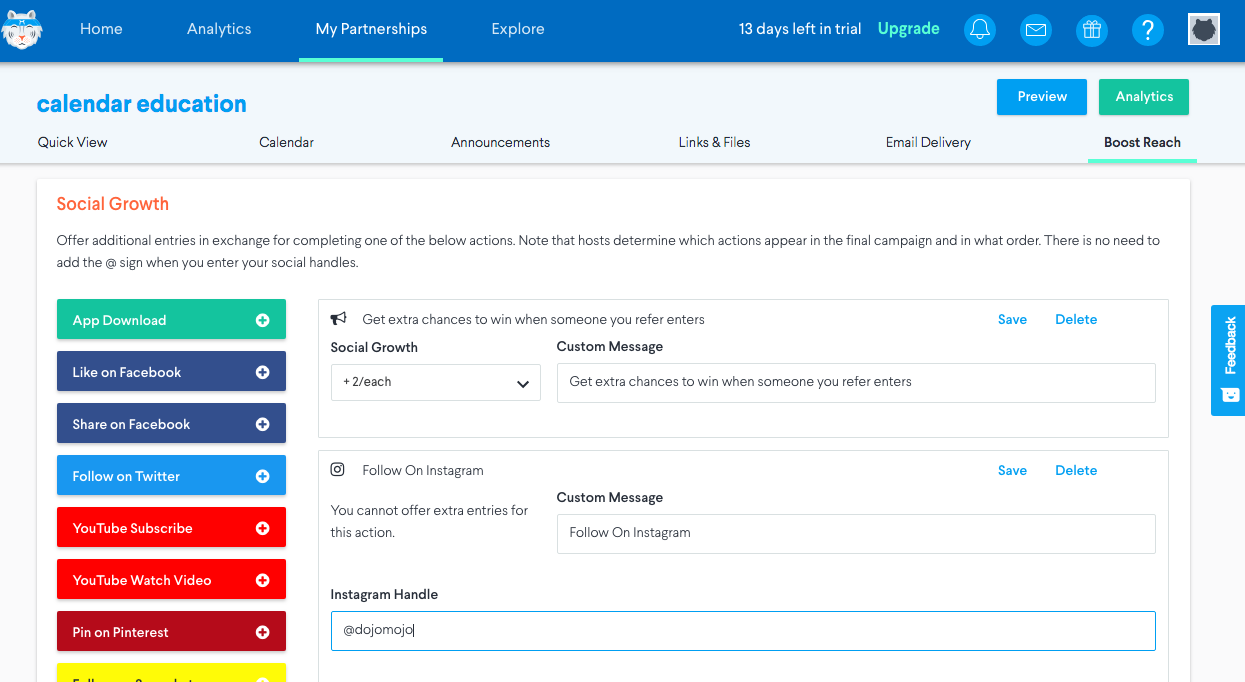
Task: Select the Boost Reach tab
Action: [1142, 142]
